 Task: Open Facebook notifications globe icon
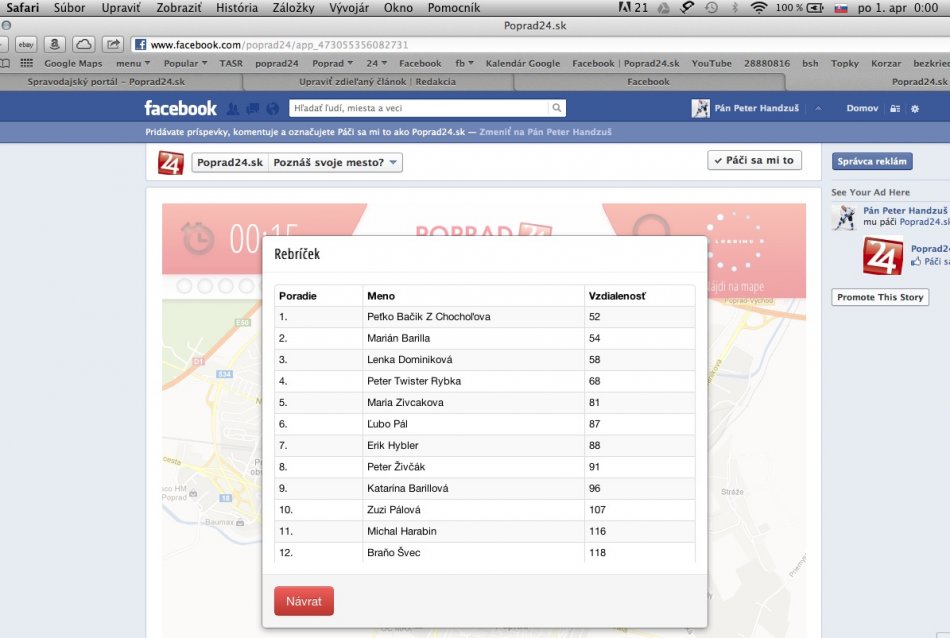pos(272,109)
